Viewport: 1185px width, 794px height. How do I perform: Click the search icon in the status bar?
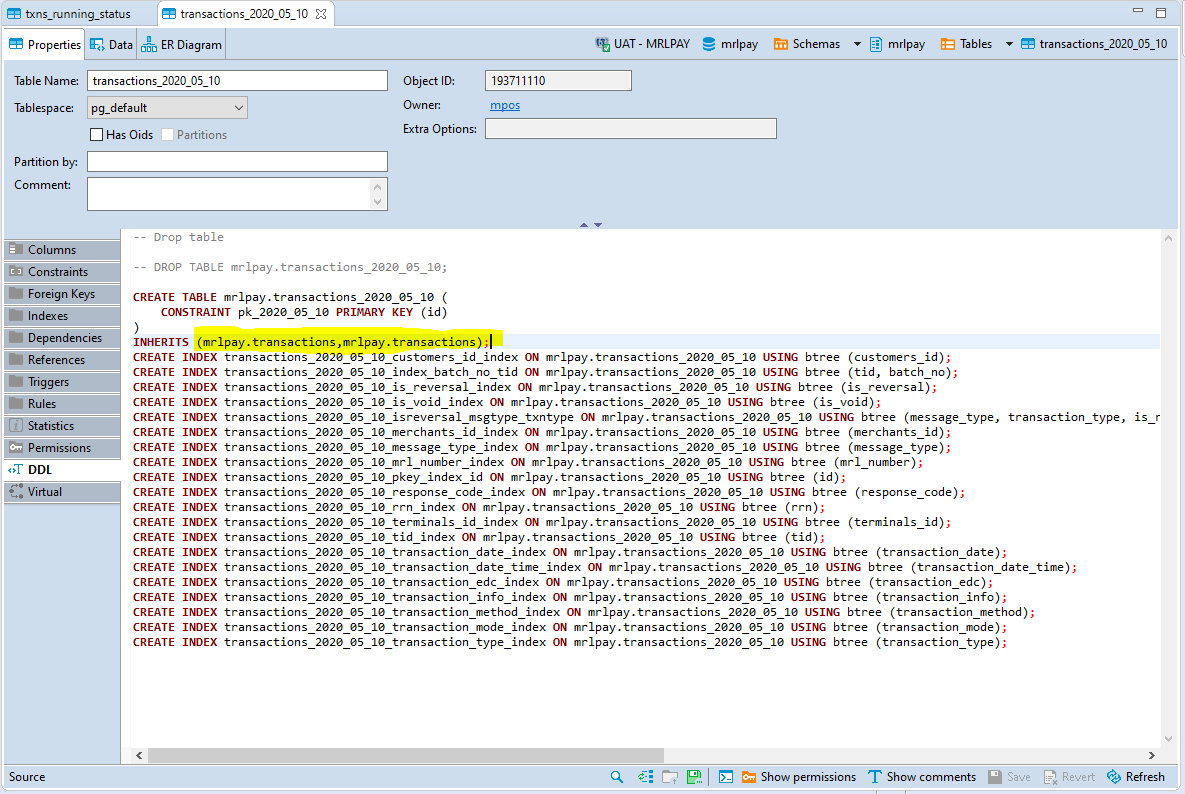(616, 776)
